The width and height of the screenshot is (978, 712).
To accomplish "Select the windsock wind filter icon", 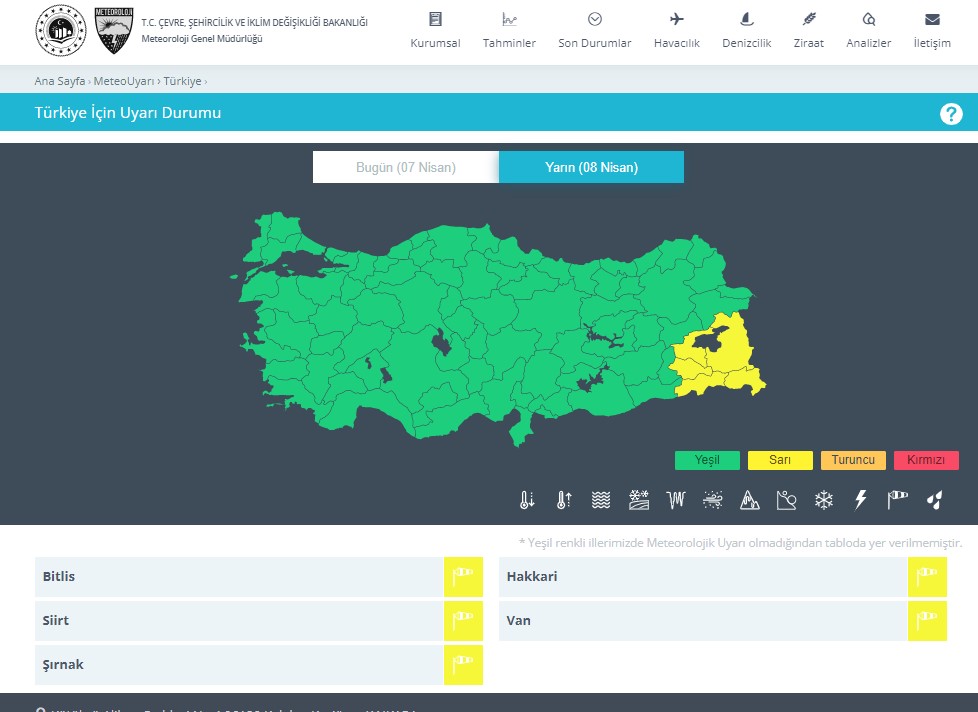I will (897, 500).
